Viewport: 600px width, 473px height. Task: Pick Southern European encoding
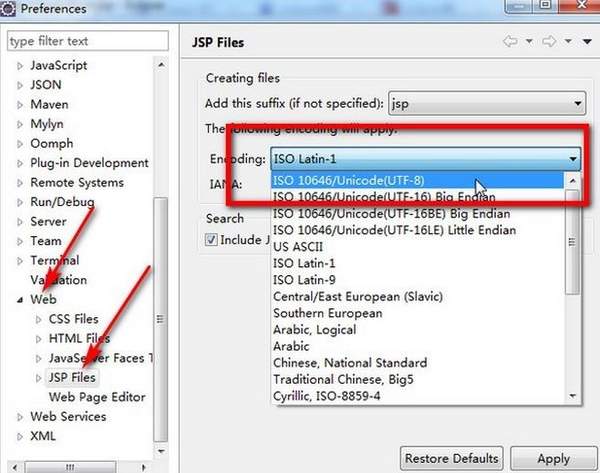tap(328, 313)
